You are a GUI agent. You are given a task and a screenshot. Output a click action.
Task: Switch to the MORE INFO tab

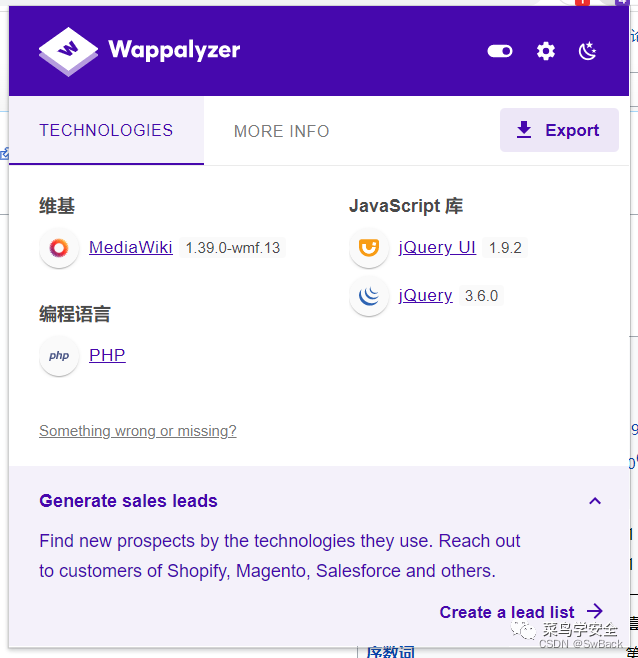[281, 131]
